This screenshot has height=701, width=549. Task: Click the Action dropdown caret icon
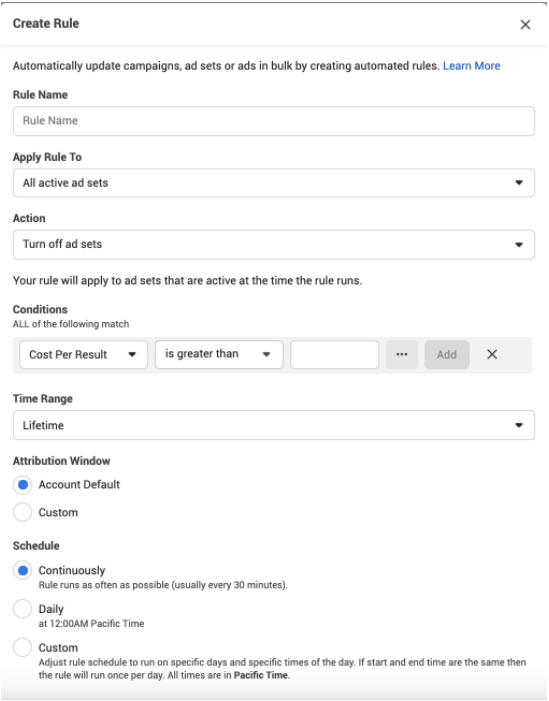(x=519, y=245)
